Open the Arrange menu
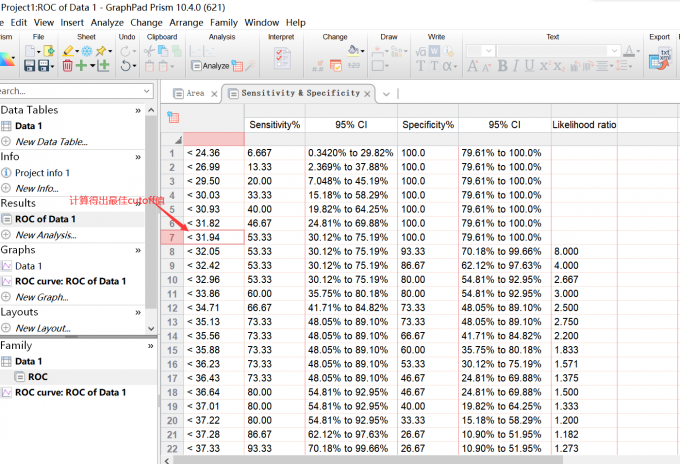680x464 pixels. coord(186,23)
